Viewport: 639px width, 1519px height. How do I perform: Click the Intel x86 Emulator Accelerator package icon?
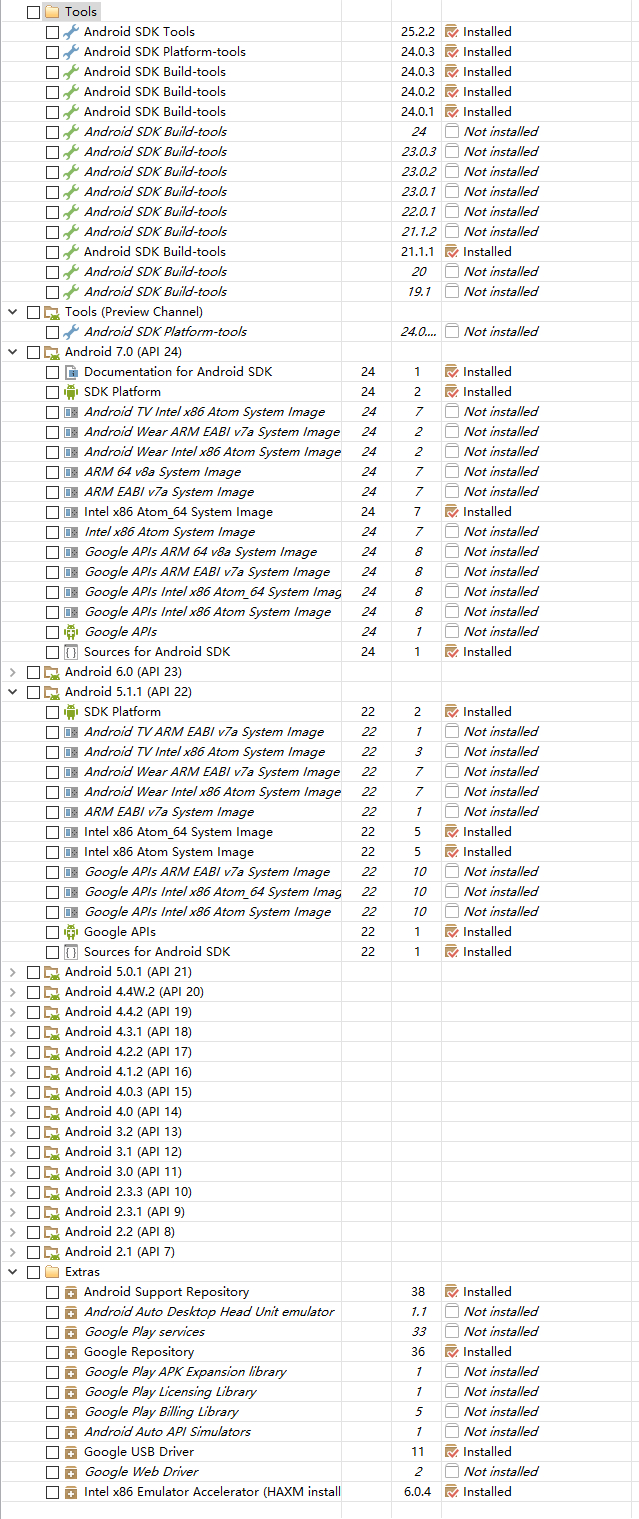pyautogui.click(x=71, y=1492)
